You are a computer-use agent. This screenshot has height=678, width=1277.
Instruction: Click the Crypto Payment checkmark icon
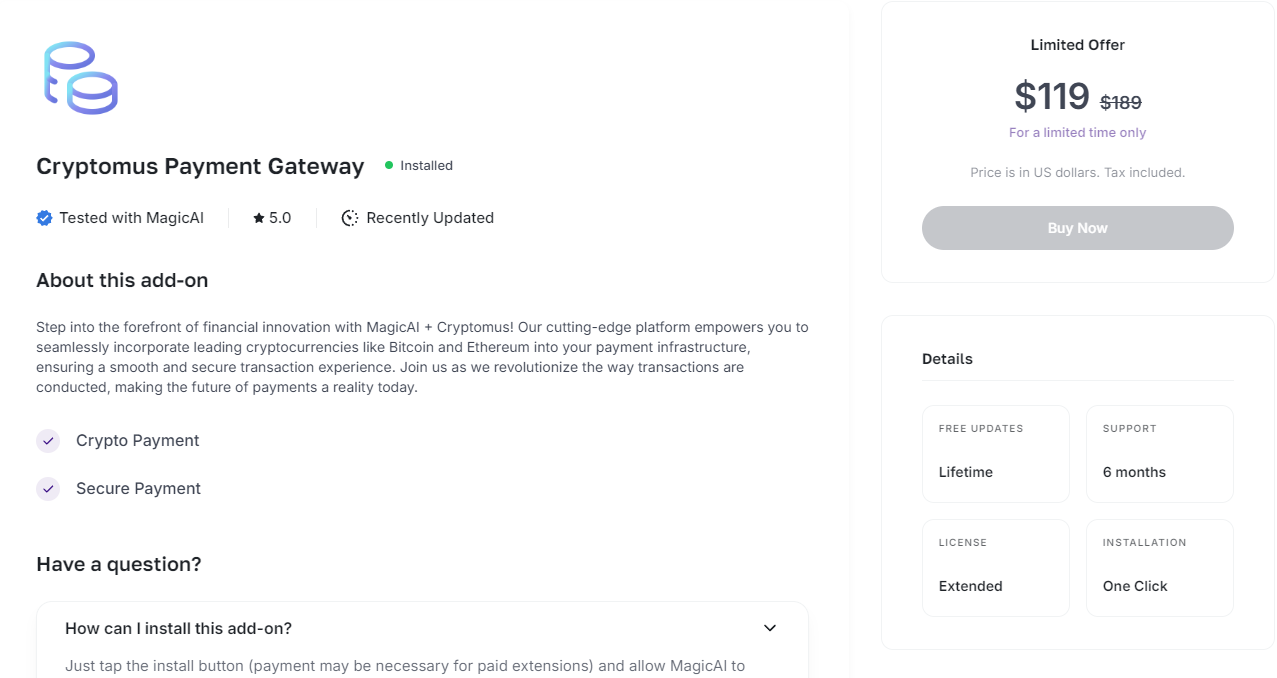click(x=48, y=441)
